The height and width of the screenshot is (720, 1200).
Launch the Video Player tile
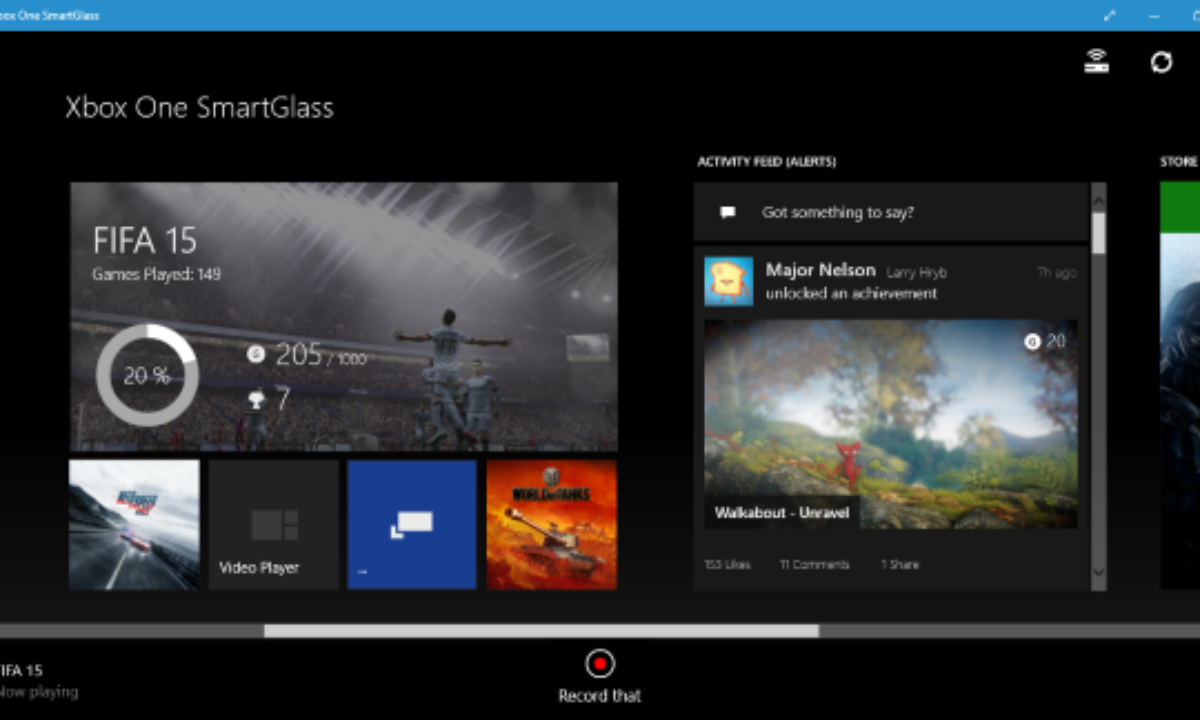(274, 524)
